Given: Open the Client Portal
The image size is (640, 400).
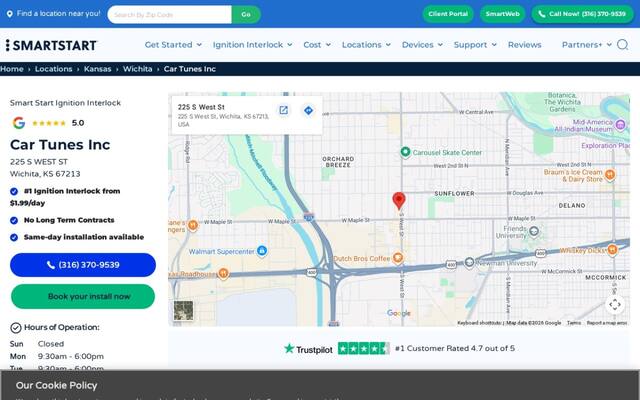Looking at the screenshot, I should (x=448, y=14).
